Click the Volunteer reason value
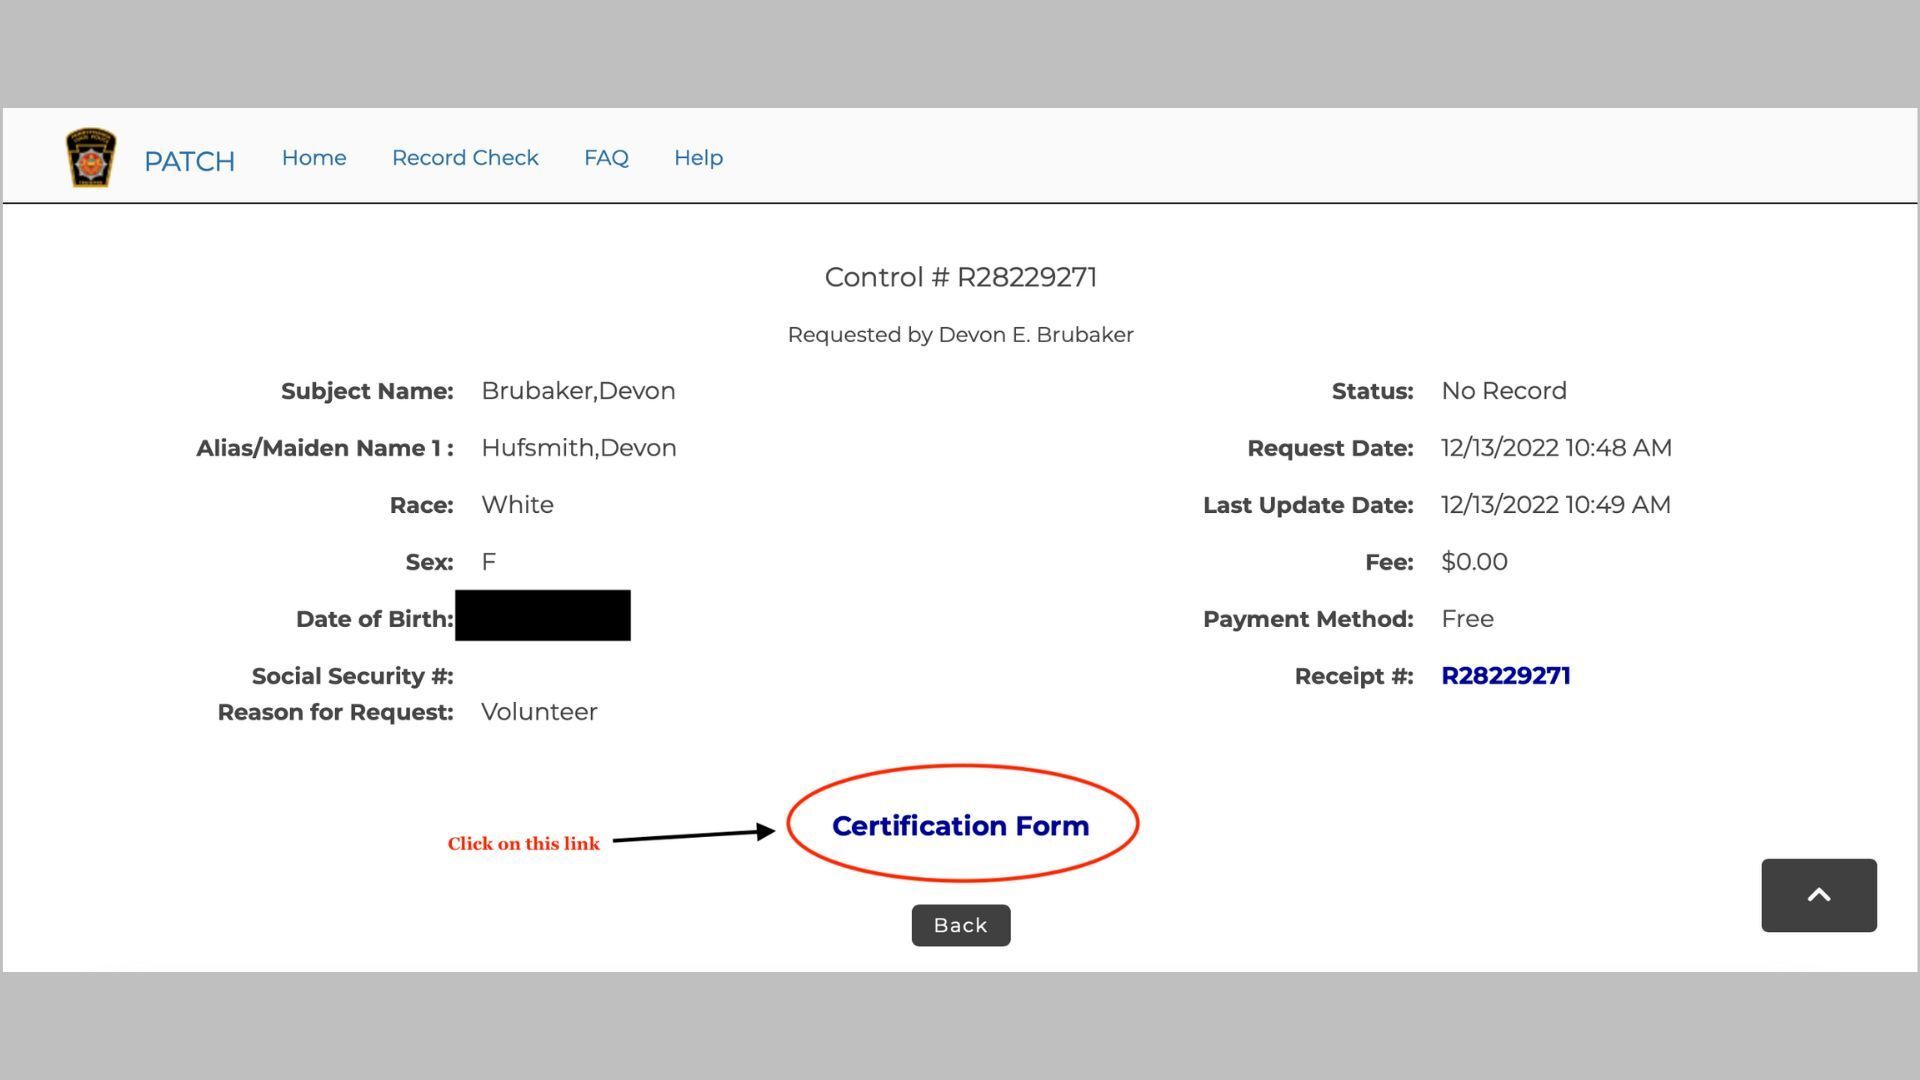 pyautogui.click(x=539, y=712)
